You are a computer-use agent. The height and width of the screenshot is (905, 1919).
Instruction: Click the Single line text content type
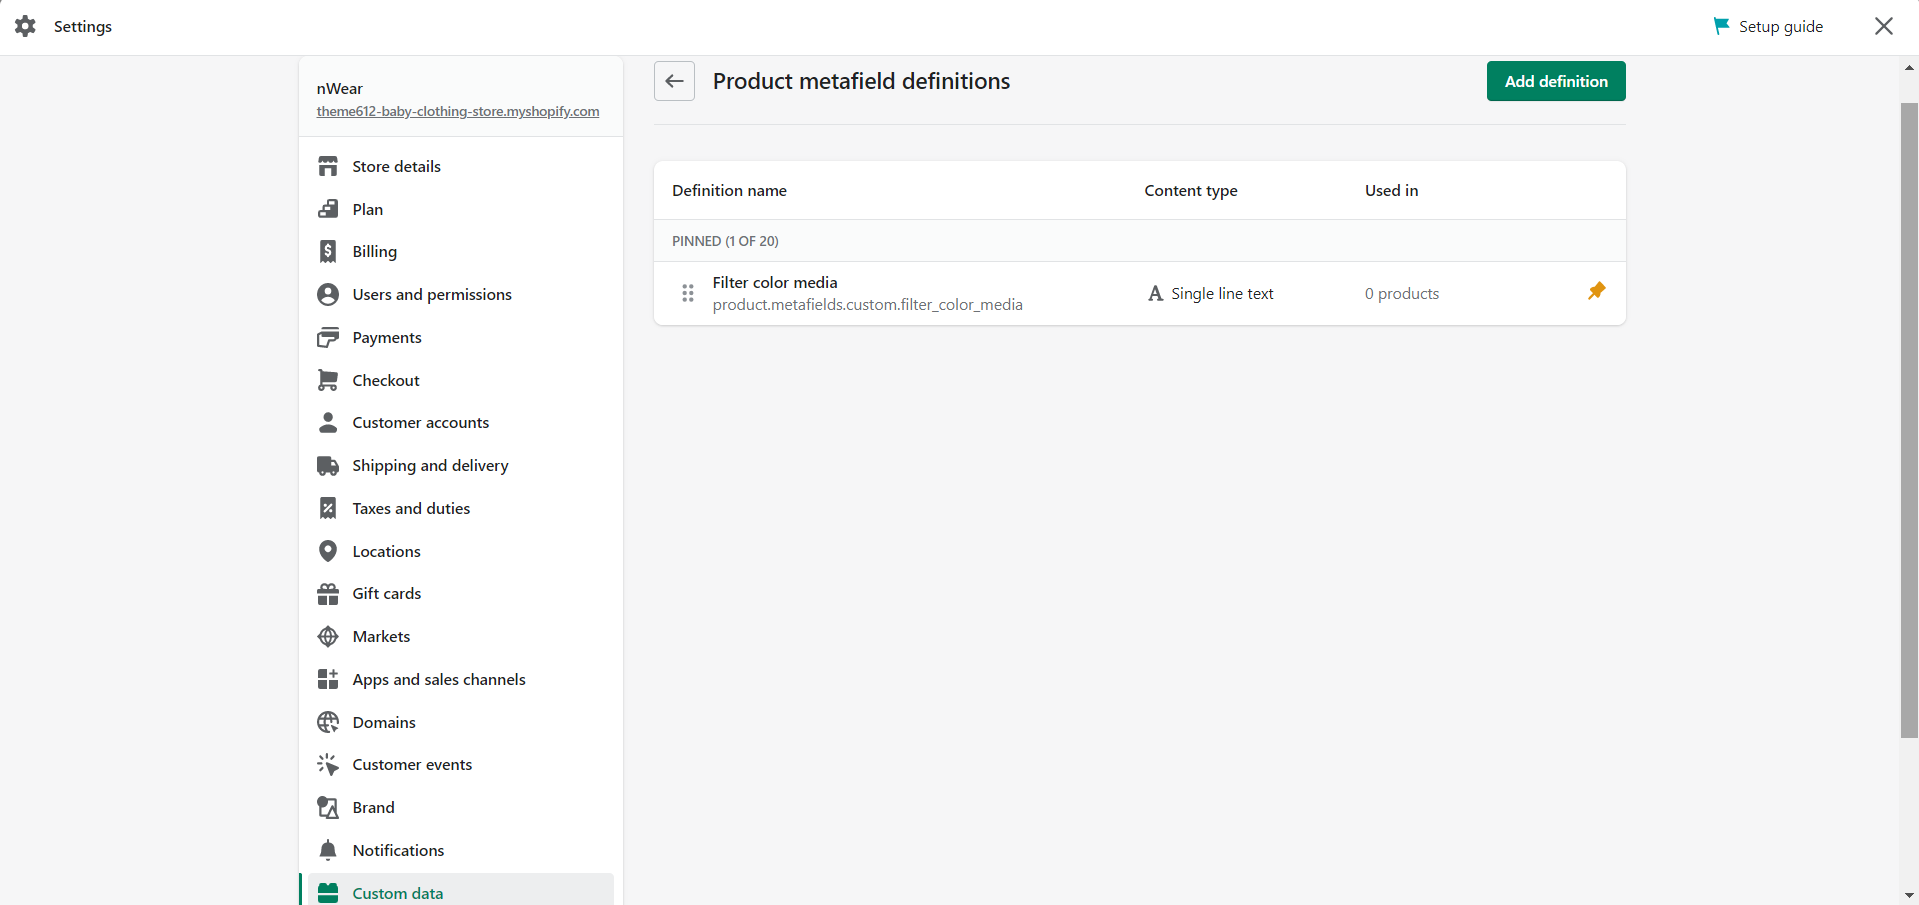1210,293
